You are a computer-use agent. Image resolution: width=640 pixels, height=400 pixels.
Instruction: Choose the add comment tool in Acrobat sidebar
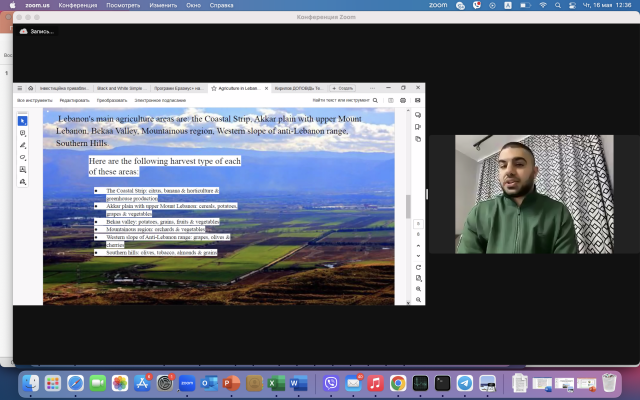tap(22, 133)
